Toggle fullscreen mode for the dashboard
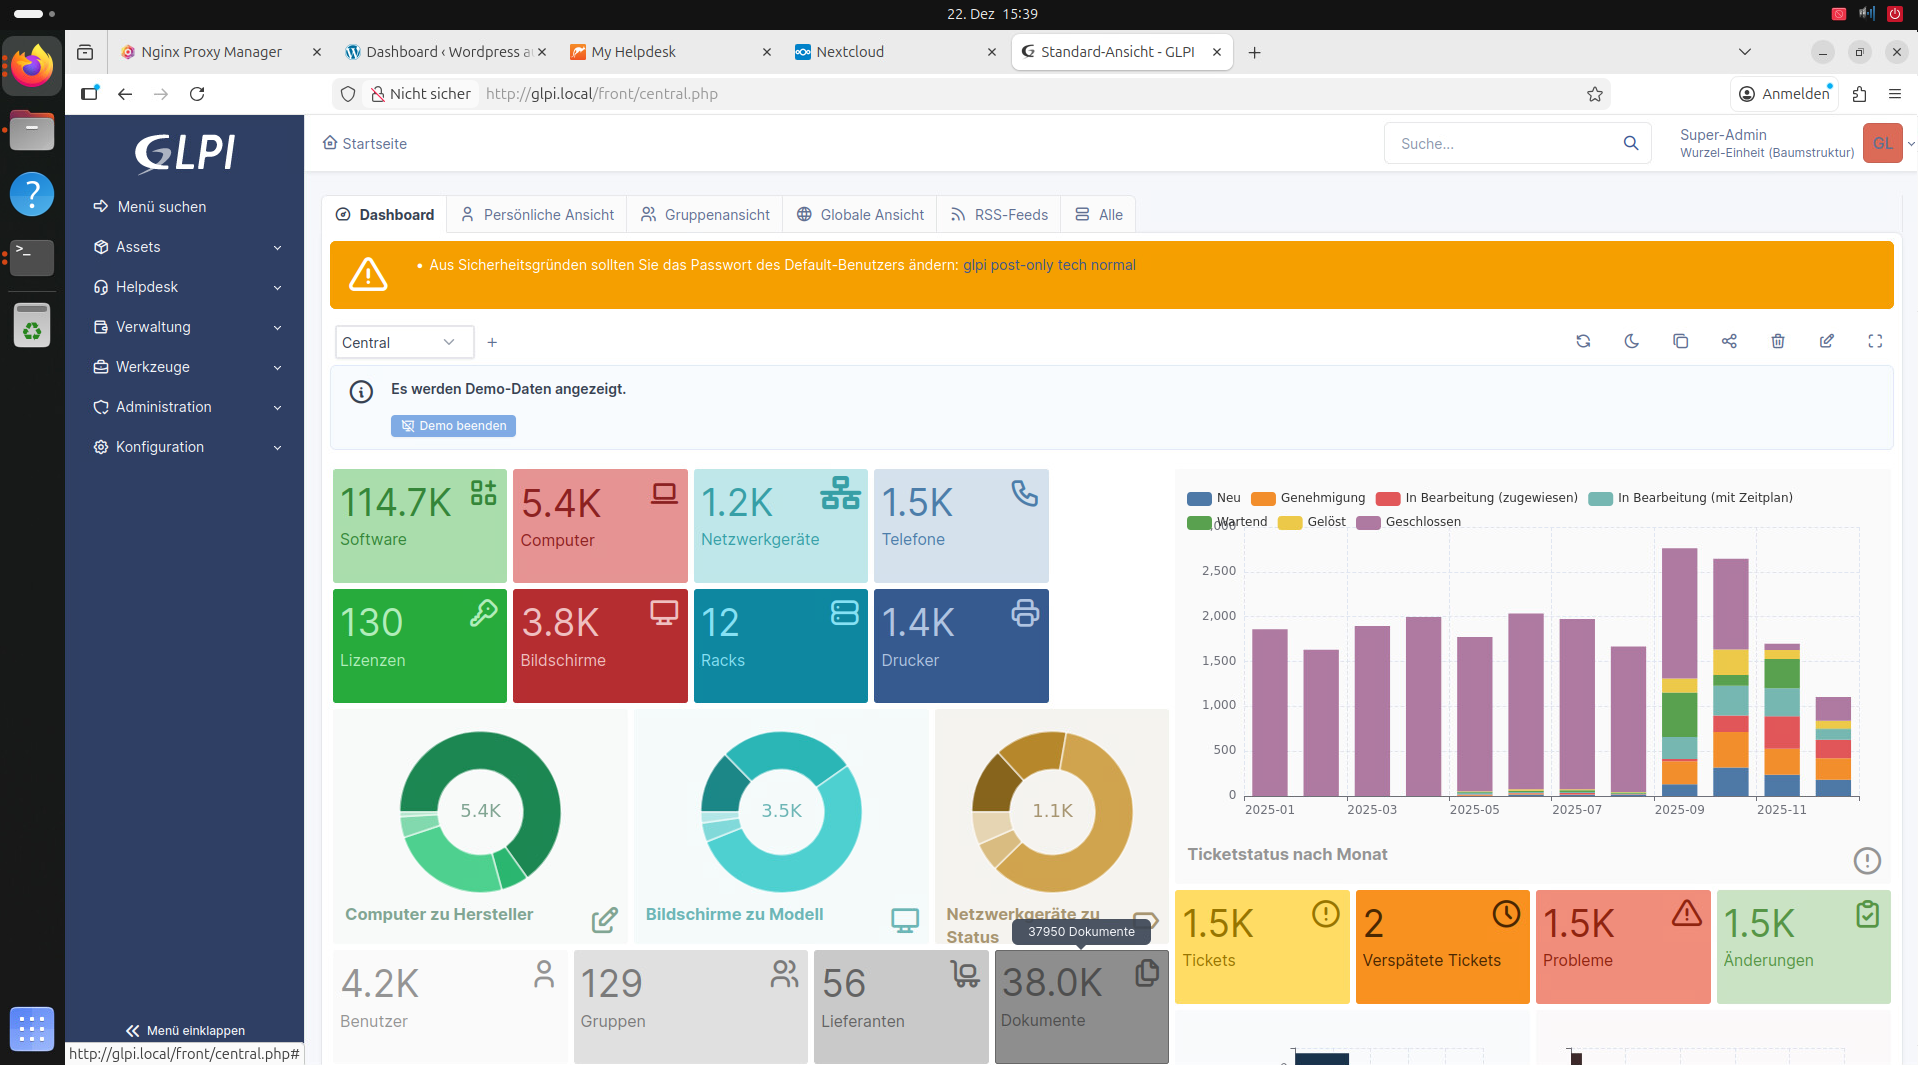1918x1065 pixels. point(1875,341)
